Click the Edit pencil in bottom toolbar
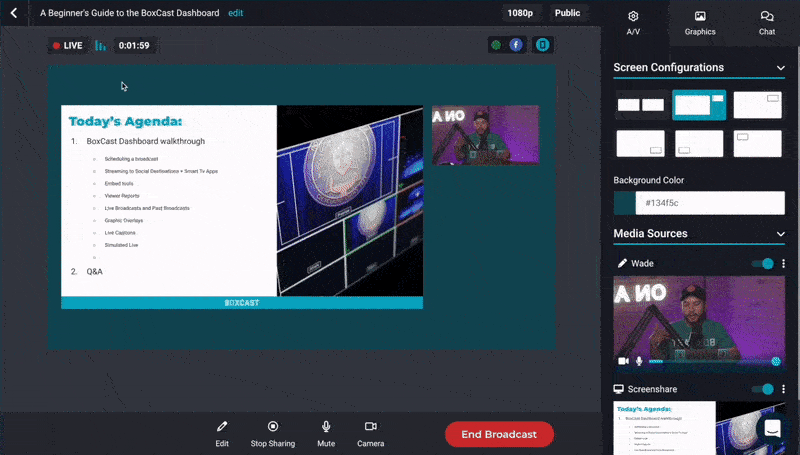The height and width of the screenshot is (455, 800). click(222, 433)
